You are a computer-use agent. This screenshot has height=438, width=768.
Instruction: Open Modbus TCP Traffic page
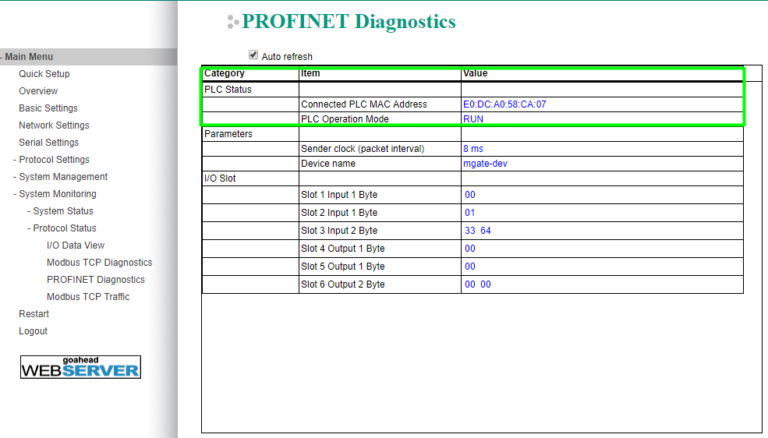pos(88,297)
